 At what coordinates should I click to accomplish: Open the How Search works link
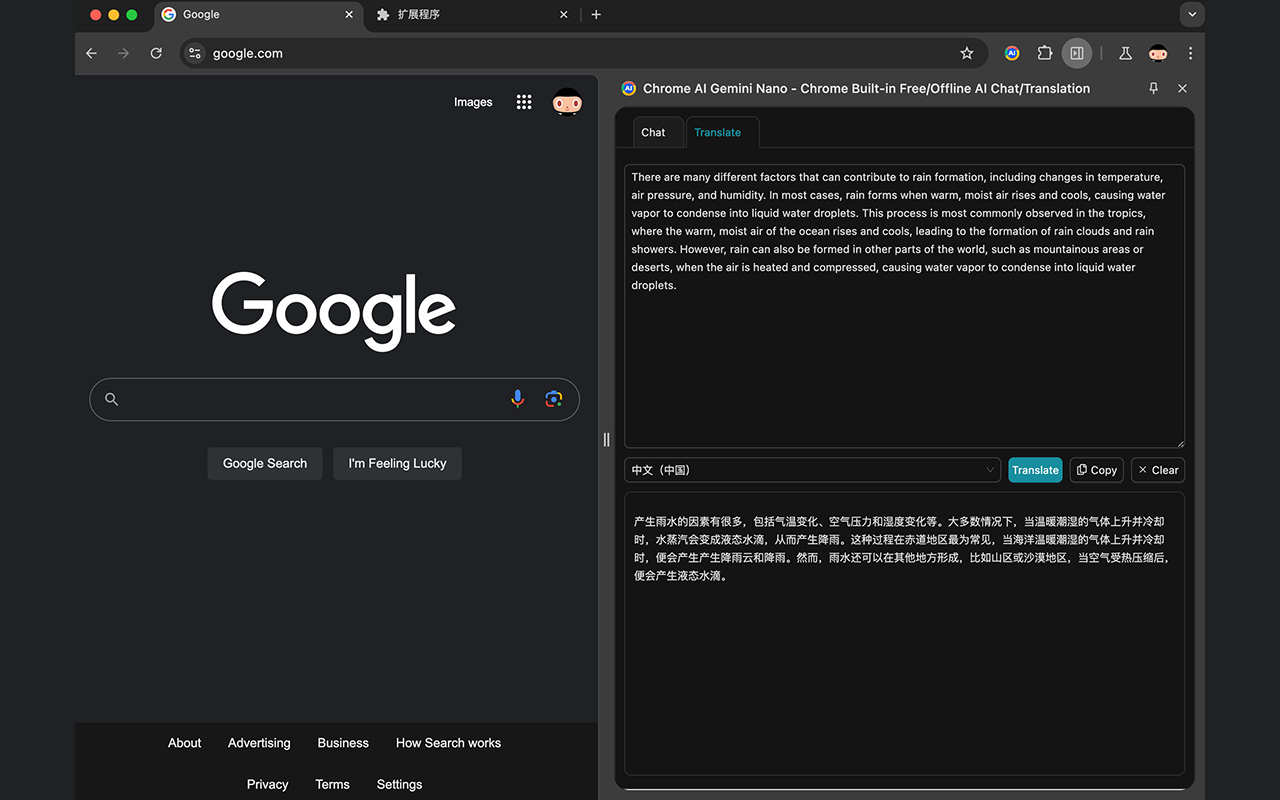(x=448, y=743)
